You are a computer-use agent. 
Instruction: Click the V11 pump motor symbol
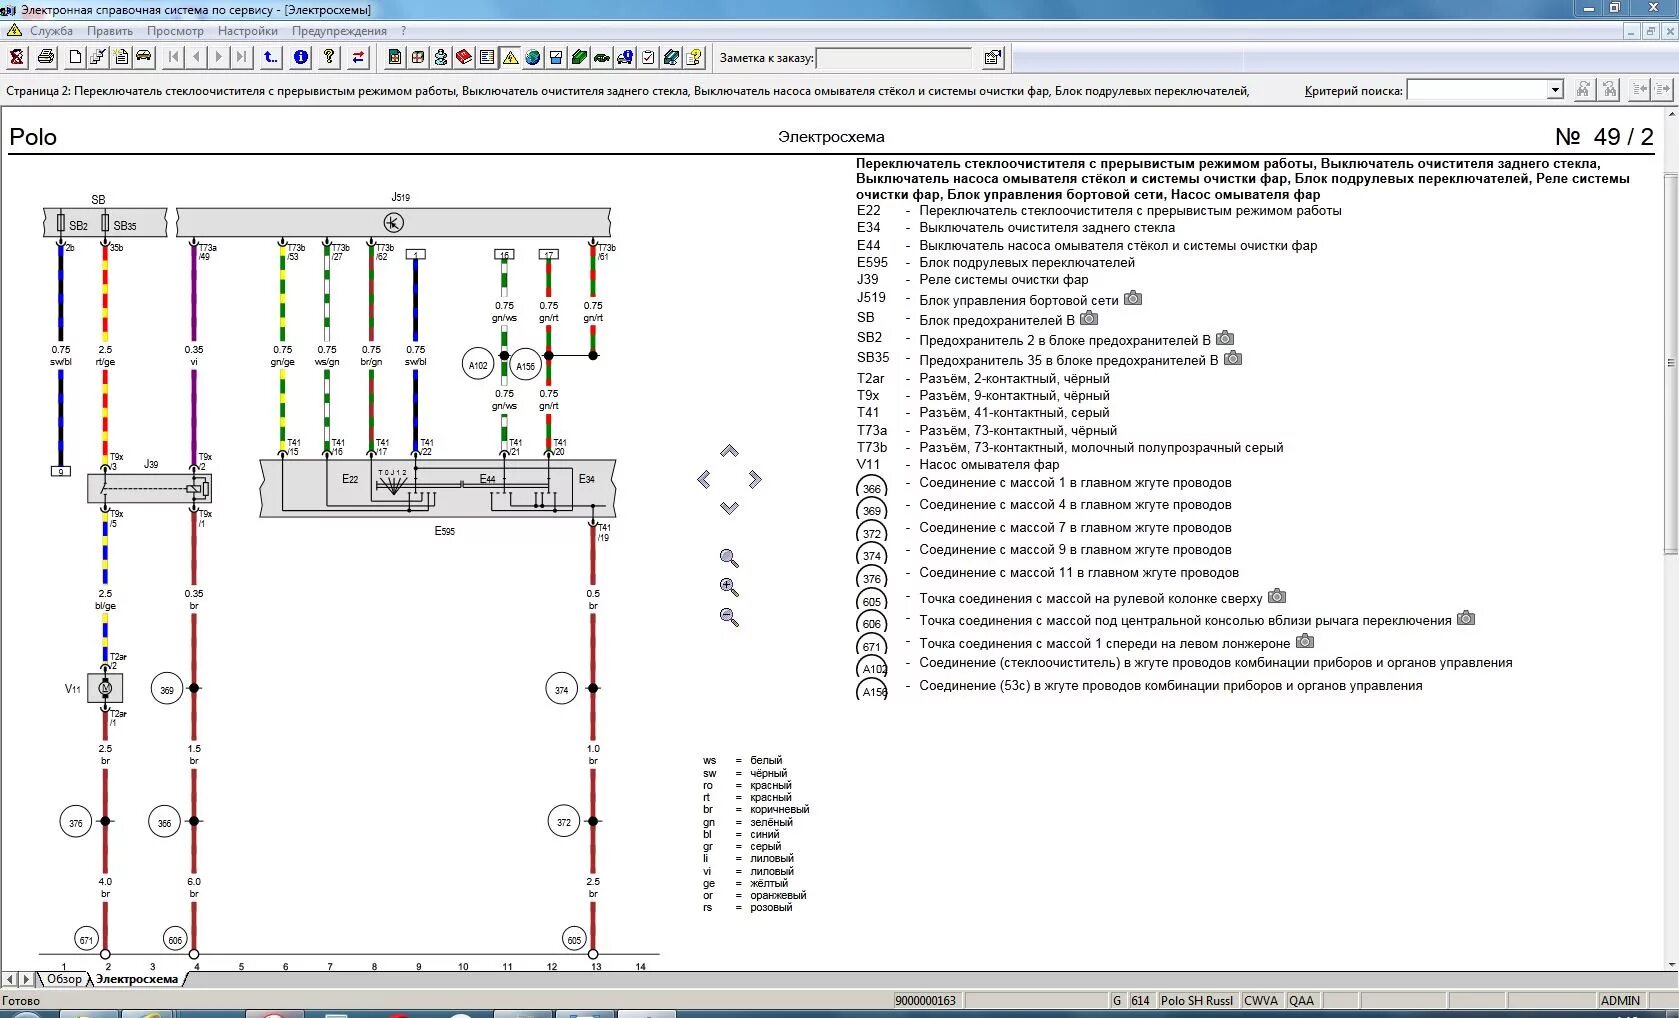(x=105, y=688)
